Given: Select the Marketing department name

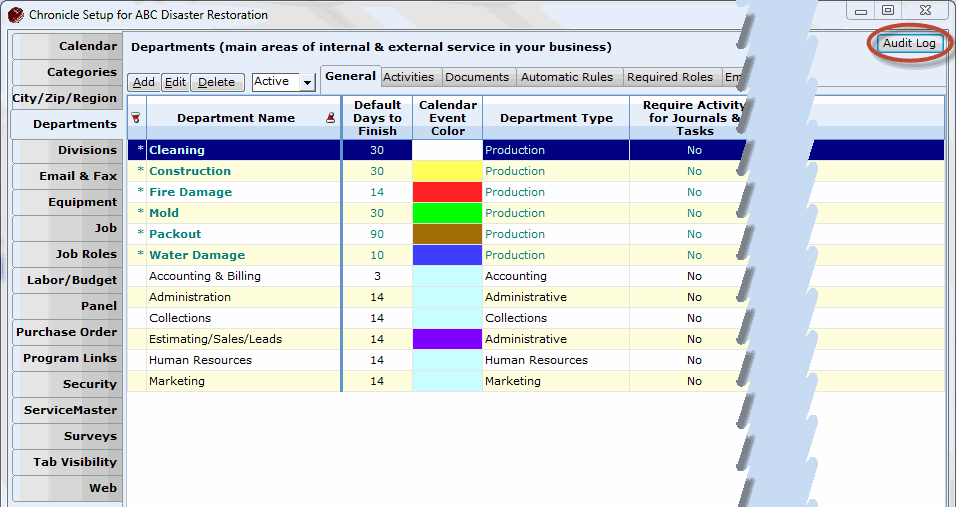Looking at the screenshot, I should pyautogui.click(x=177, y=381).
